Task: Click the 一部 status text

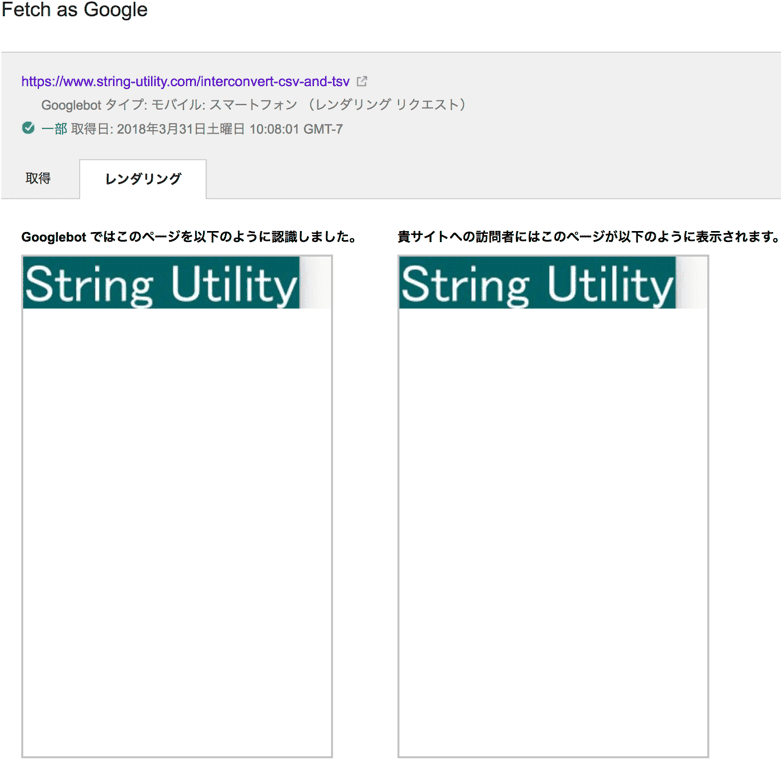Action: click(54, 129)
